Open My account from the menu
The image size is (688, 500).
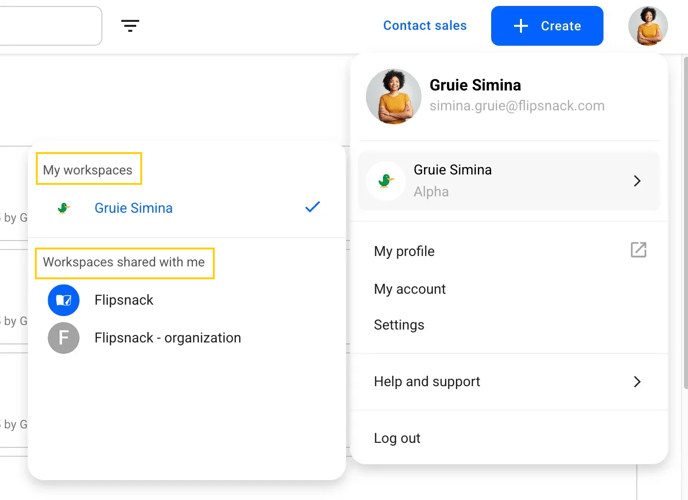click(410, 289)
